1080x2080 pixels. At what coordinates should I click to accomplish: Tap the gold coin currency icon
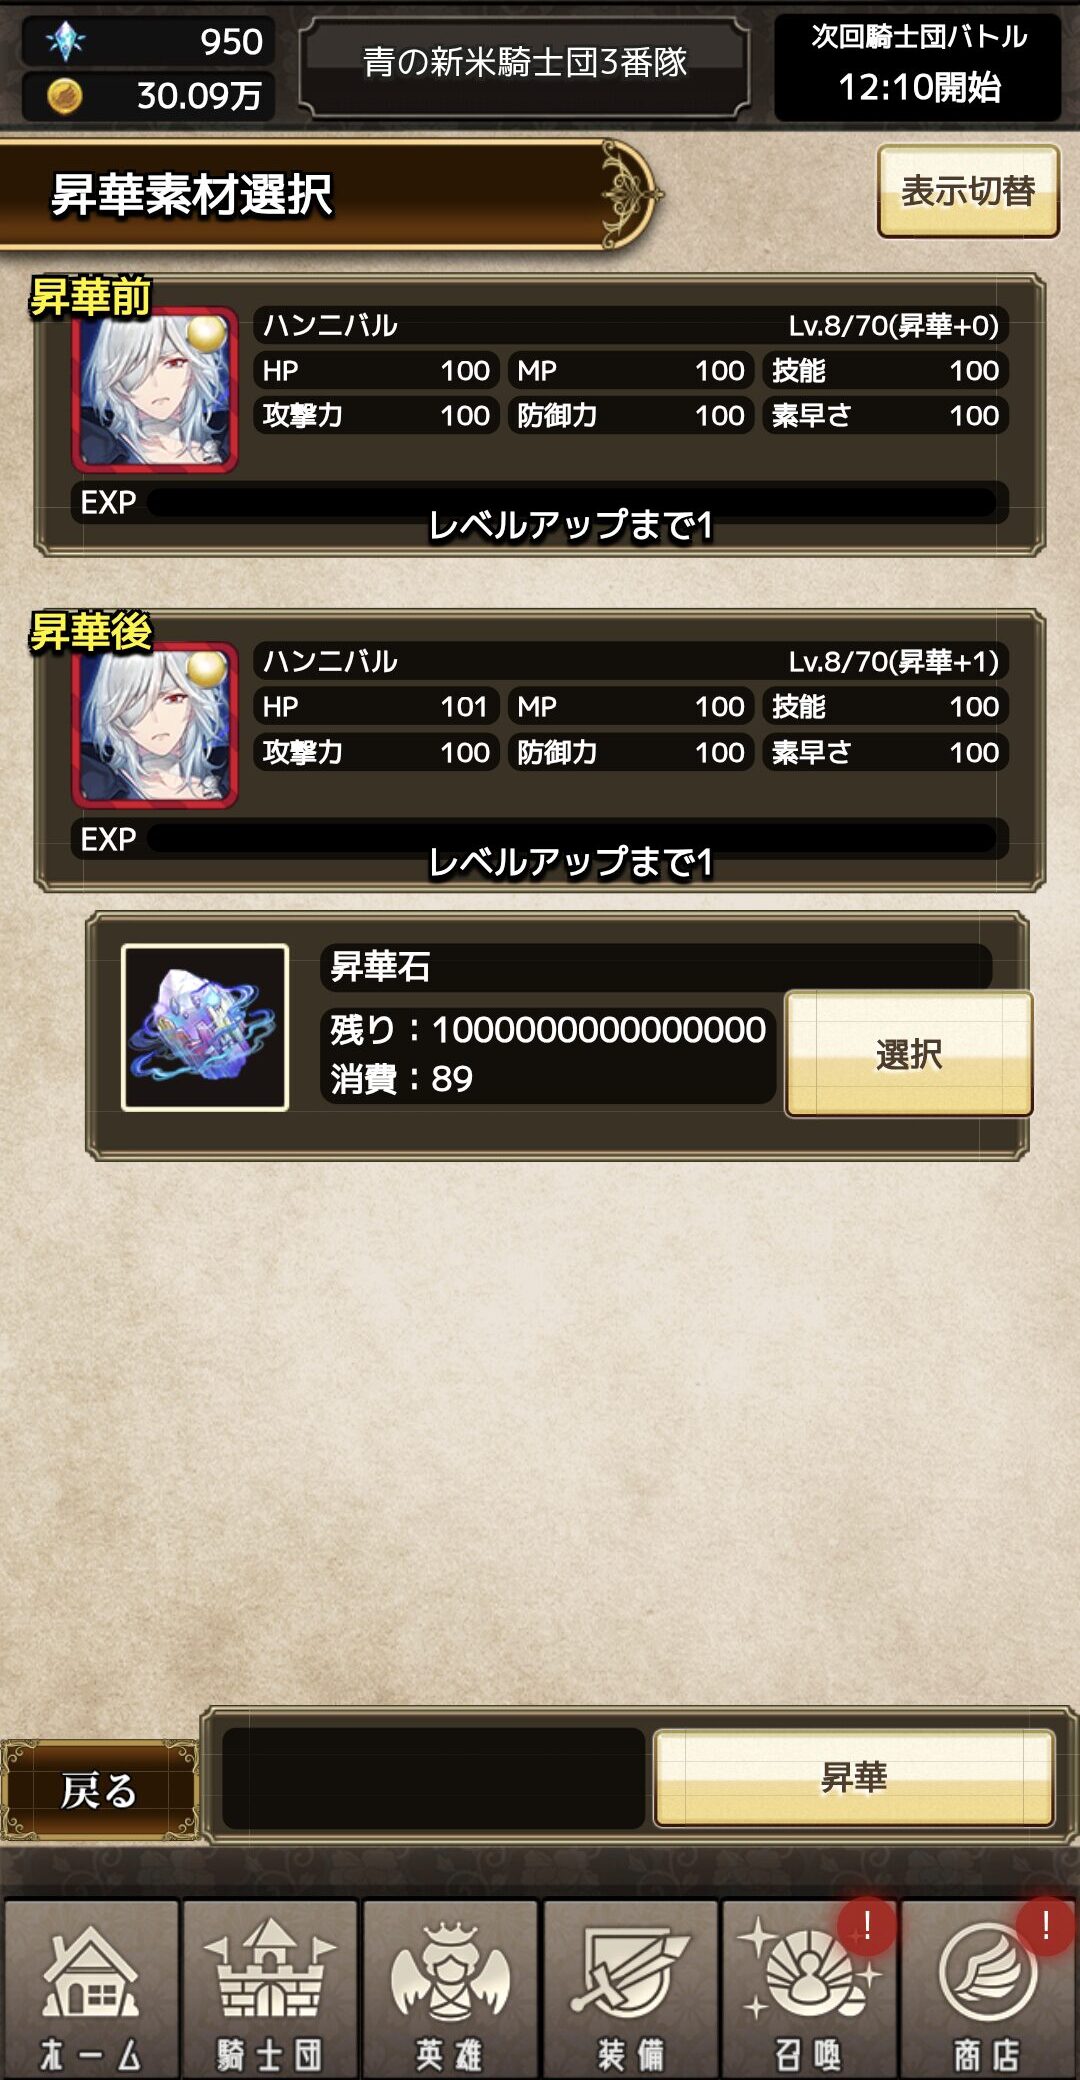pyautogui.click(x=65, y=96)
